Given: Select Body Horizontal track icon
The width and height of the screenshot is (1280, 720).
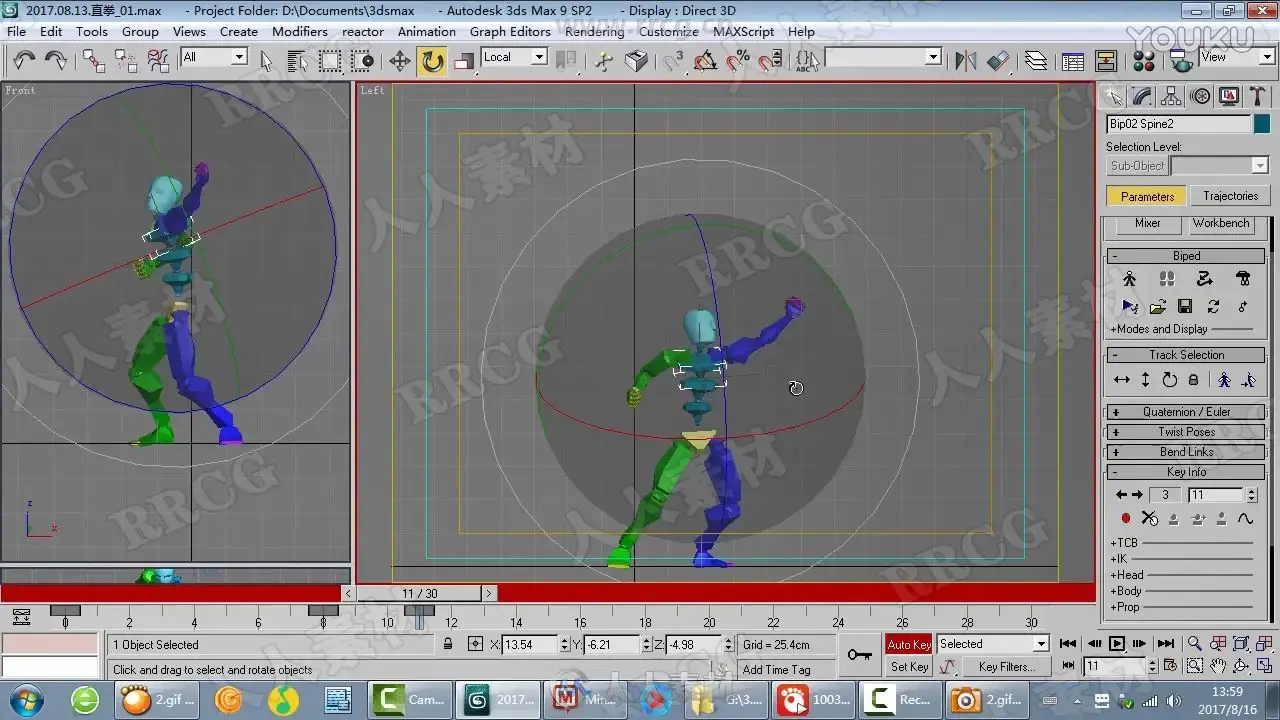Looking at the screenshot, I should point(1122,380).
